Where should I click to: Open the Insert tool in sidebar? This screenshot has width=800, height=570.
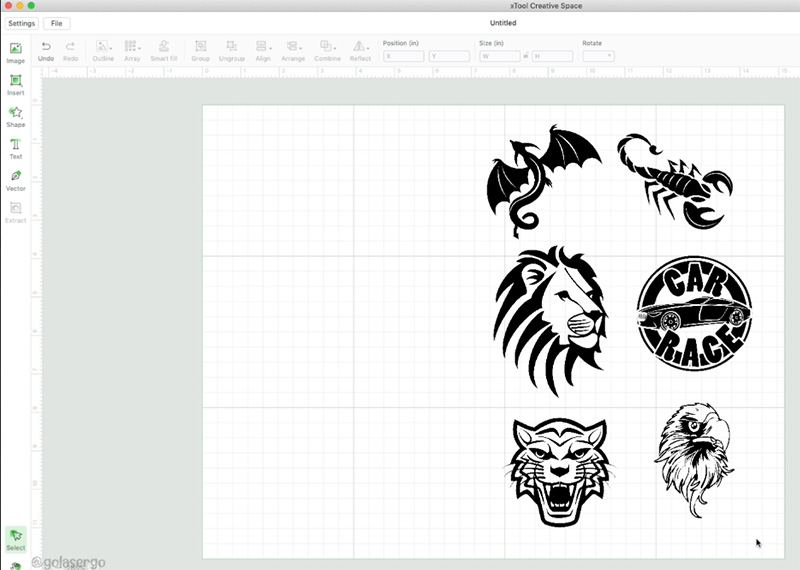coord(16,81)
